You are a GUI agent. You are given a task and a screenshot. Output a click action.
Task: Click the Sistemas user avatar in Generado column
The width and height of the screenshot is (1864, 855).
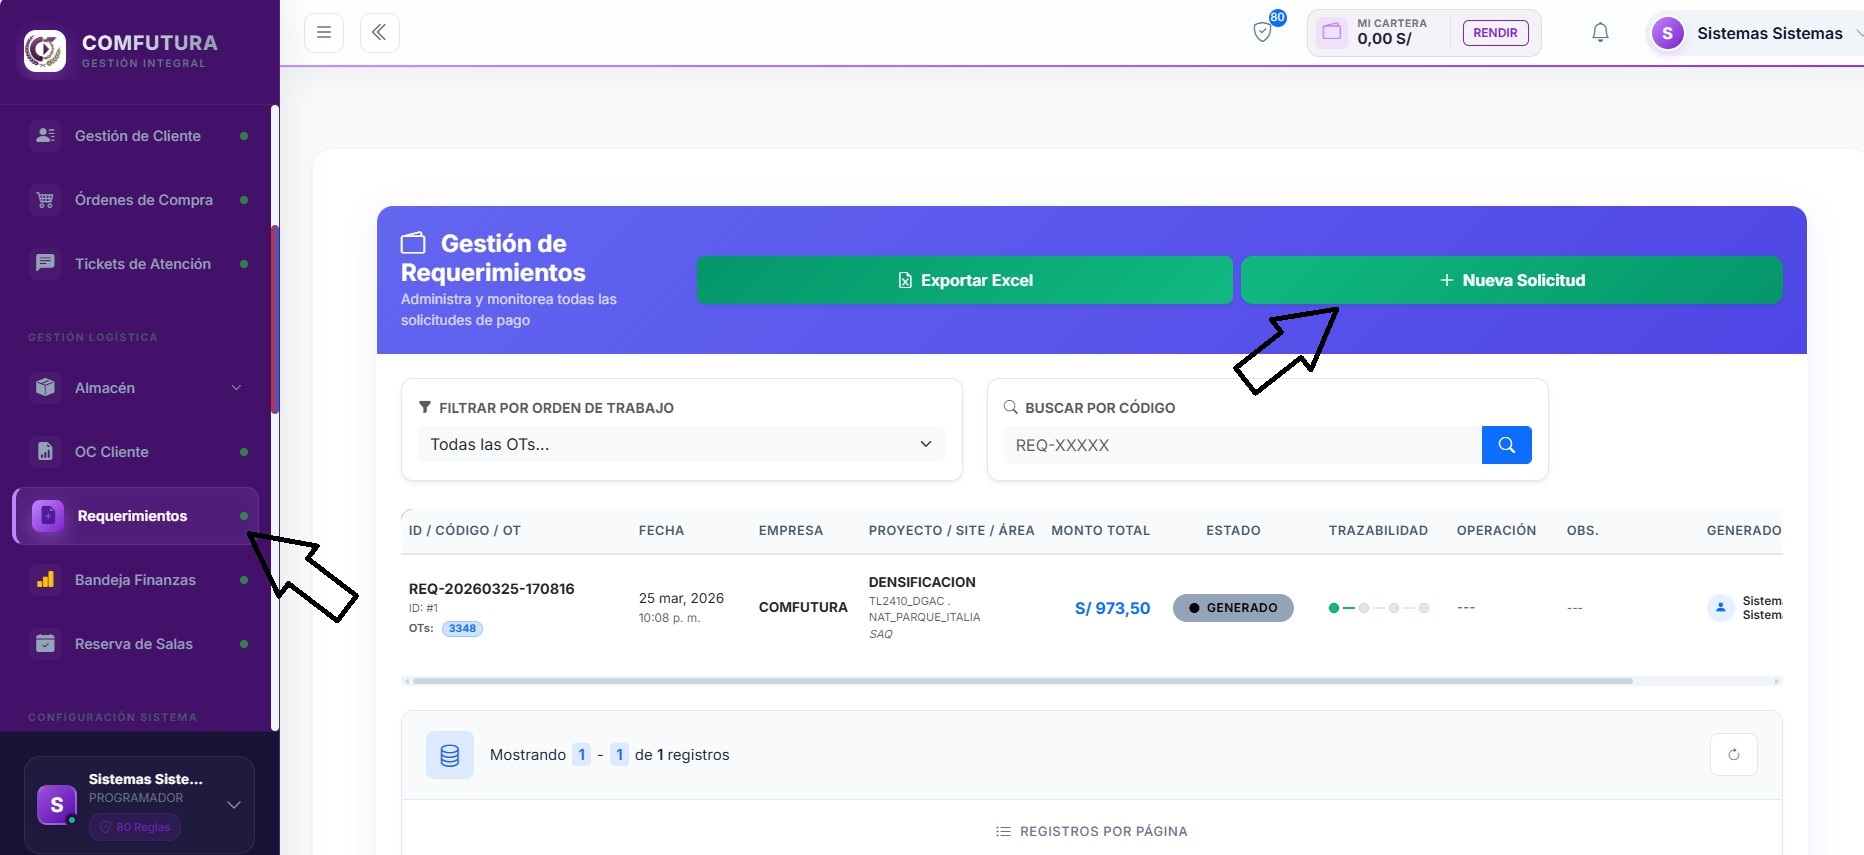coord(1720,608)
